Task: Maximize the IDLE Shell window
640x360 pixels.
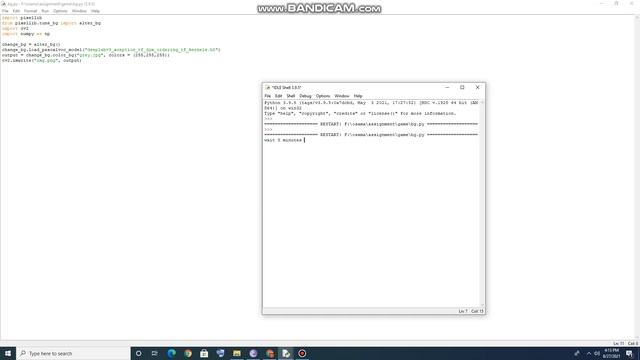Action: click(462, 87)
